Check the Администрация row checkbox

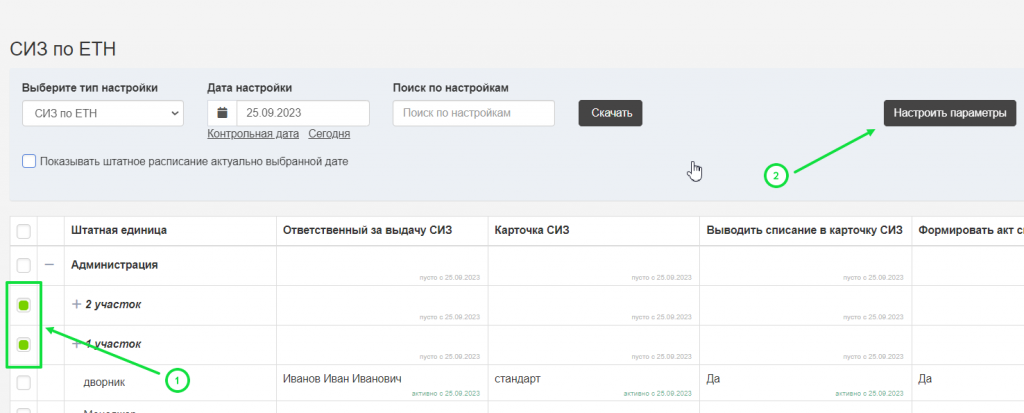tap(24, 265)
